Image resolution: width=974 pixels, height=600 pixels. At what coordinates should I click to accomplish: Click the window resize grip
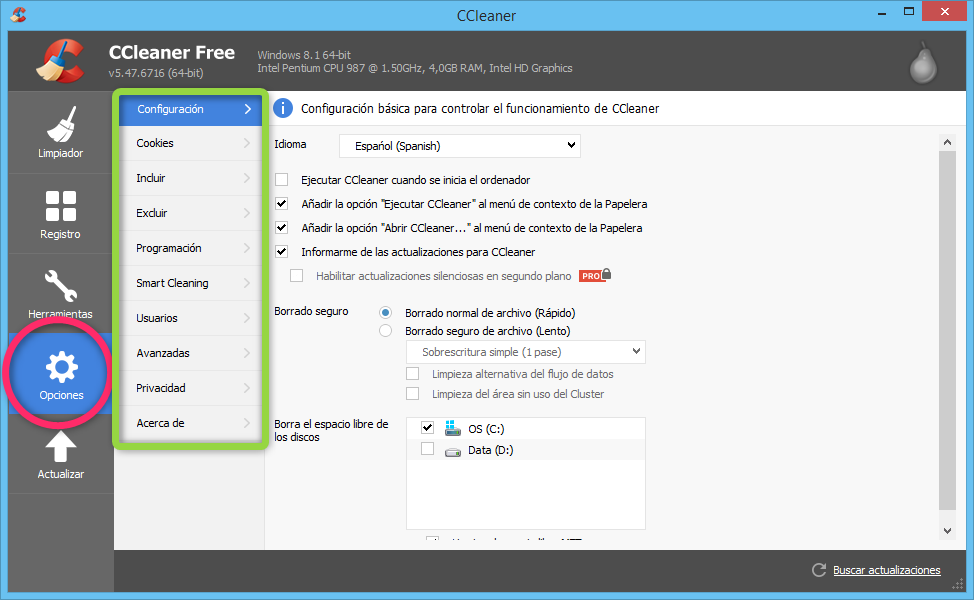[958, 584]
